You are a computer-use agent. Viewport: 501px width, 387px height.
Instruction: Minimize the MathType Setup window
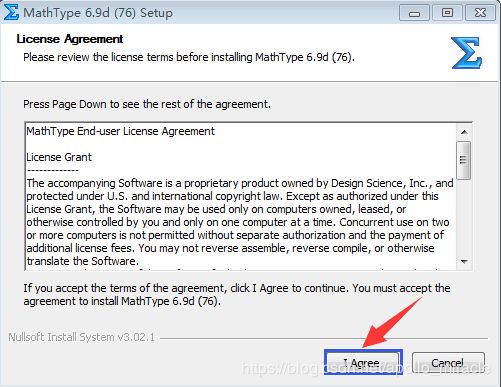(414, 13)
